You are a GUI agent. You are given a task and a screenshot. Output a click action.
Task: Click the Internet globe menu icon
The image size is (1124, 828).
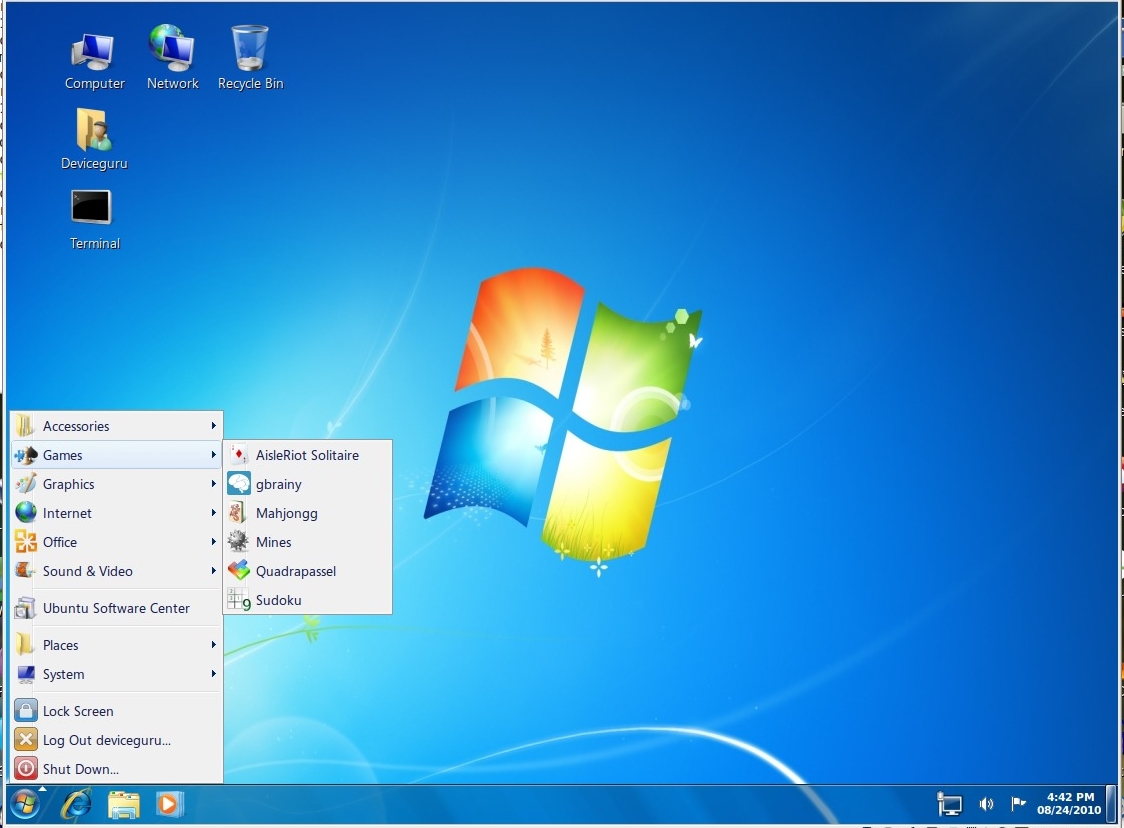point(26,512)
